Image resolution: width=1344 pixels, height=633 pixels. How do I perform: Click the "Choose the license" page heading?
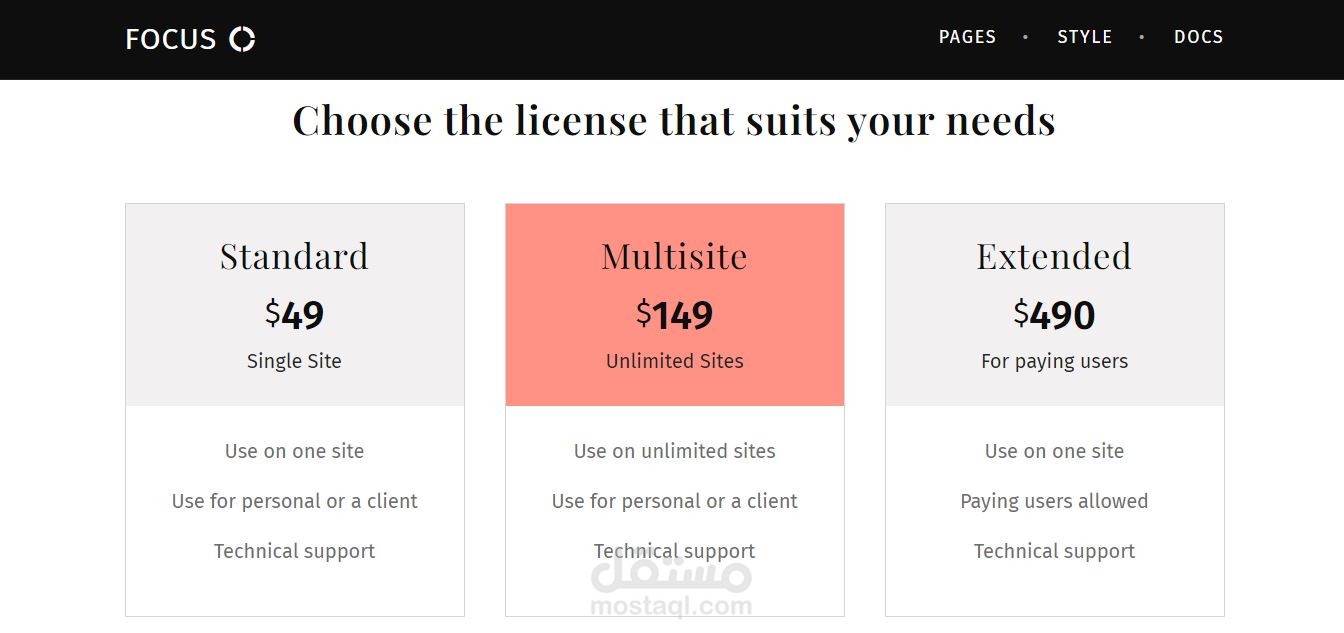[x=673, y=121]
